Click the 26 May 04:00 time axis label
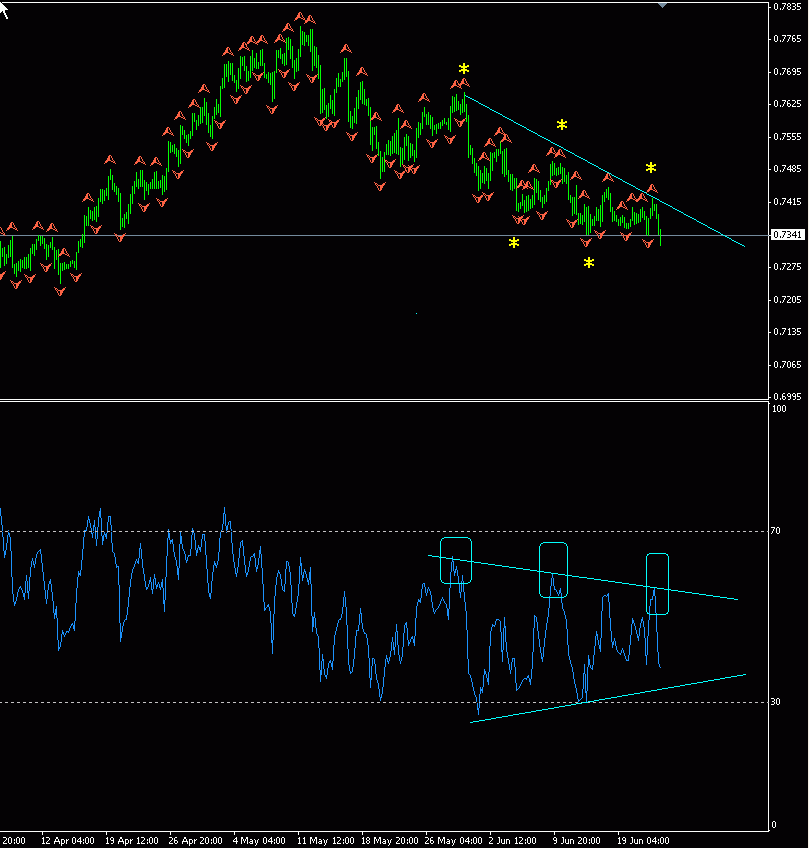 452,841
